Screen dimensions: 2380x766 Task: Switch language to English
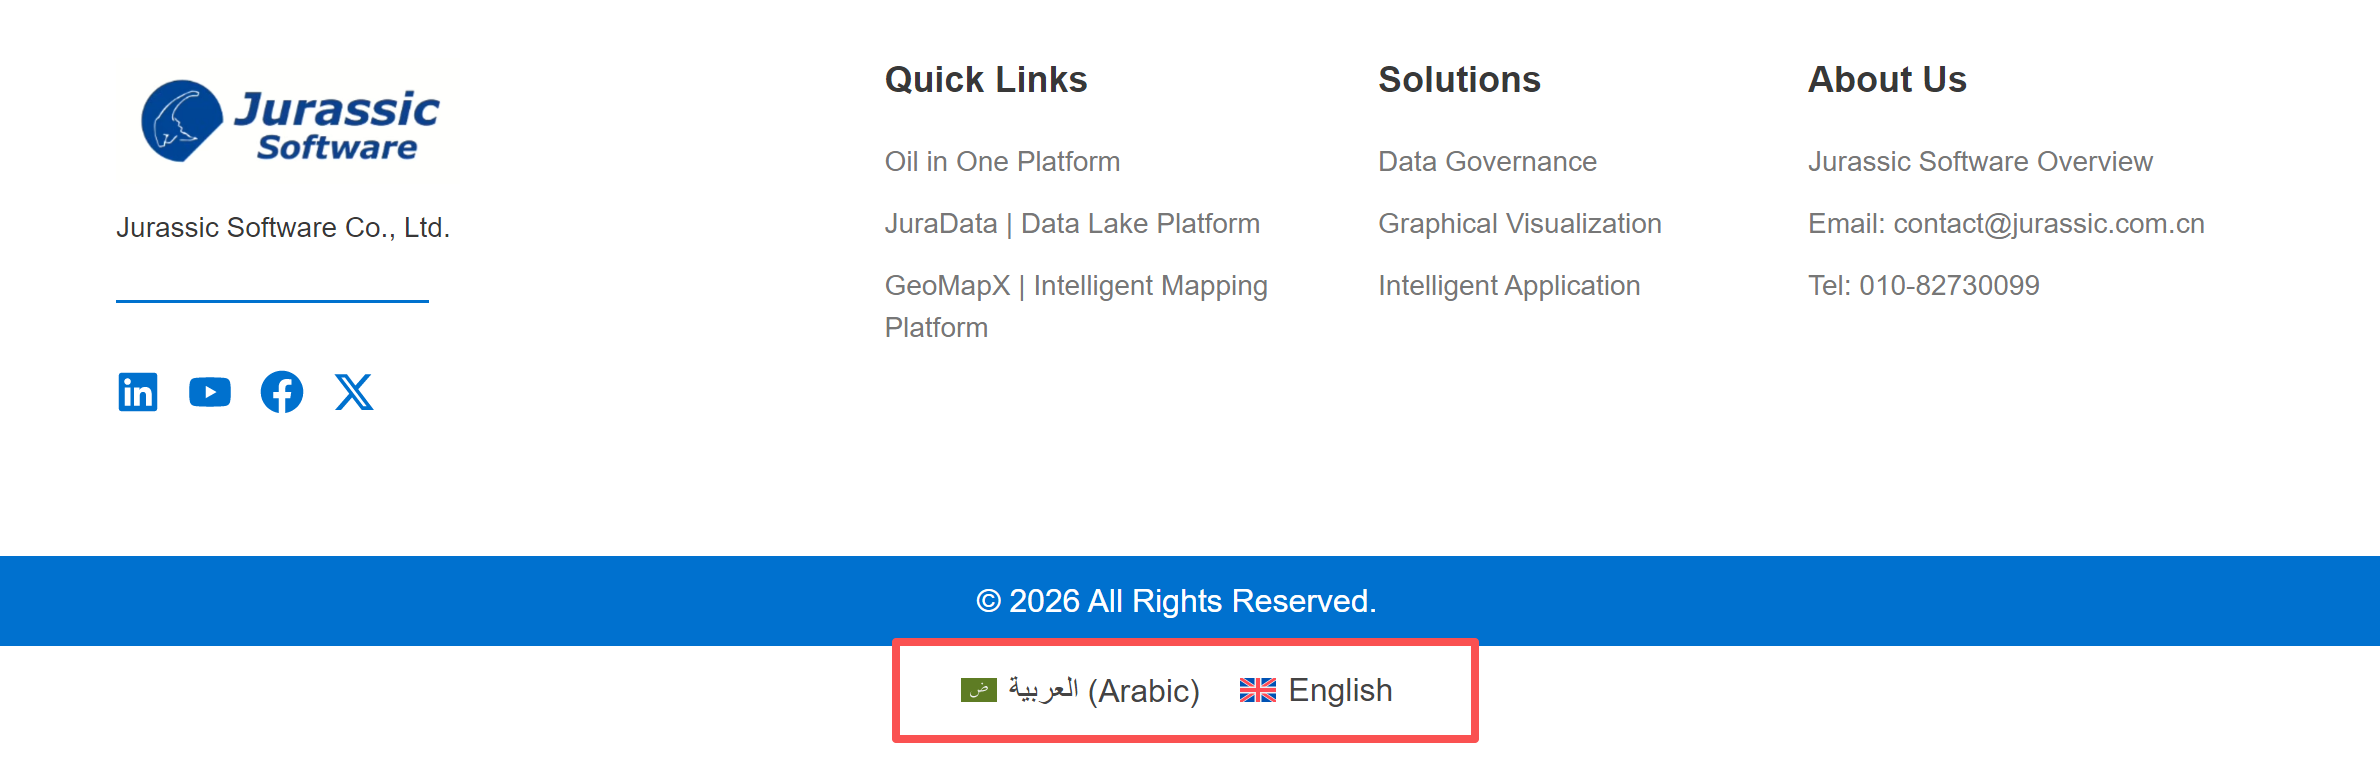point(1340,690)
